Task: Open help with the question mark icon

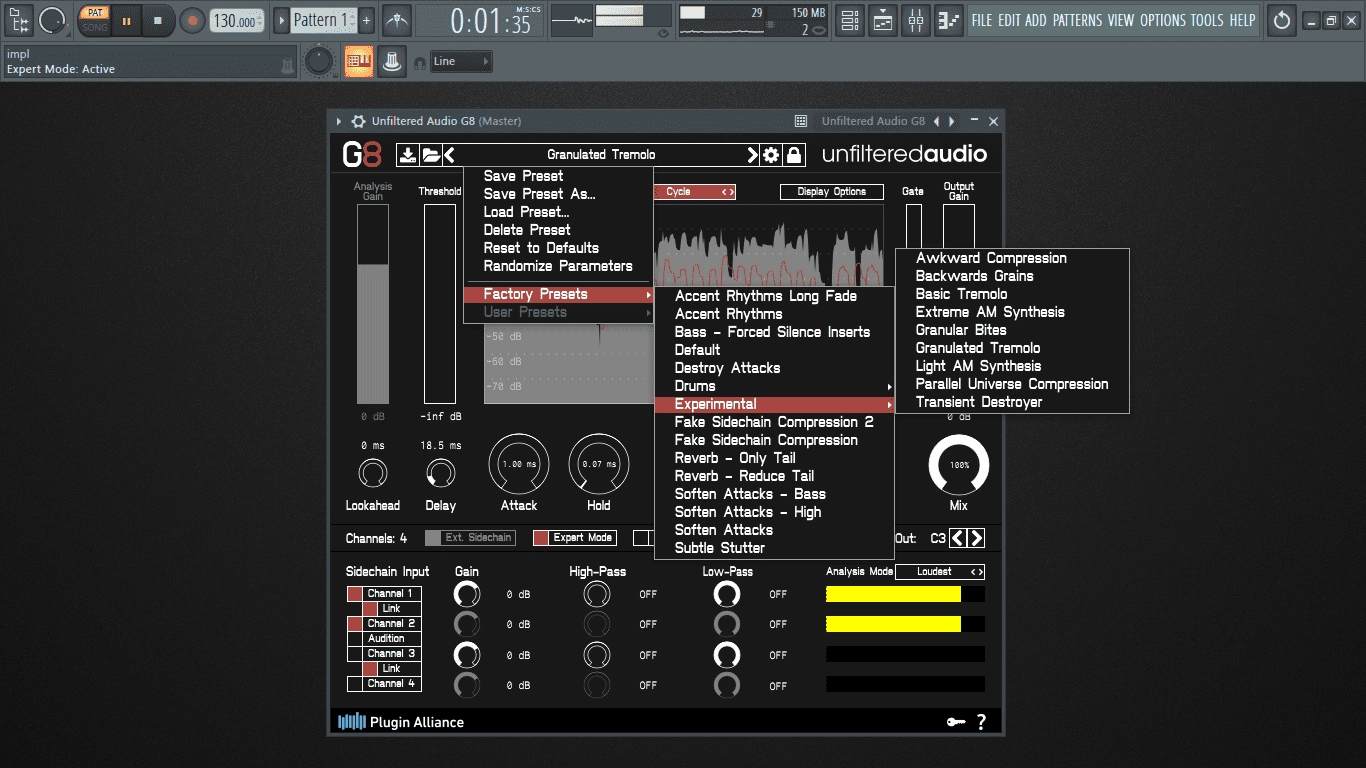Action: tap(981, 722)
